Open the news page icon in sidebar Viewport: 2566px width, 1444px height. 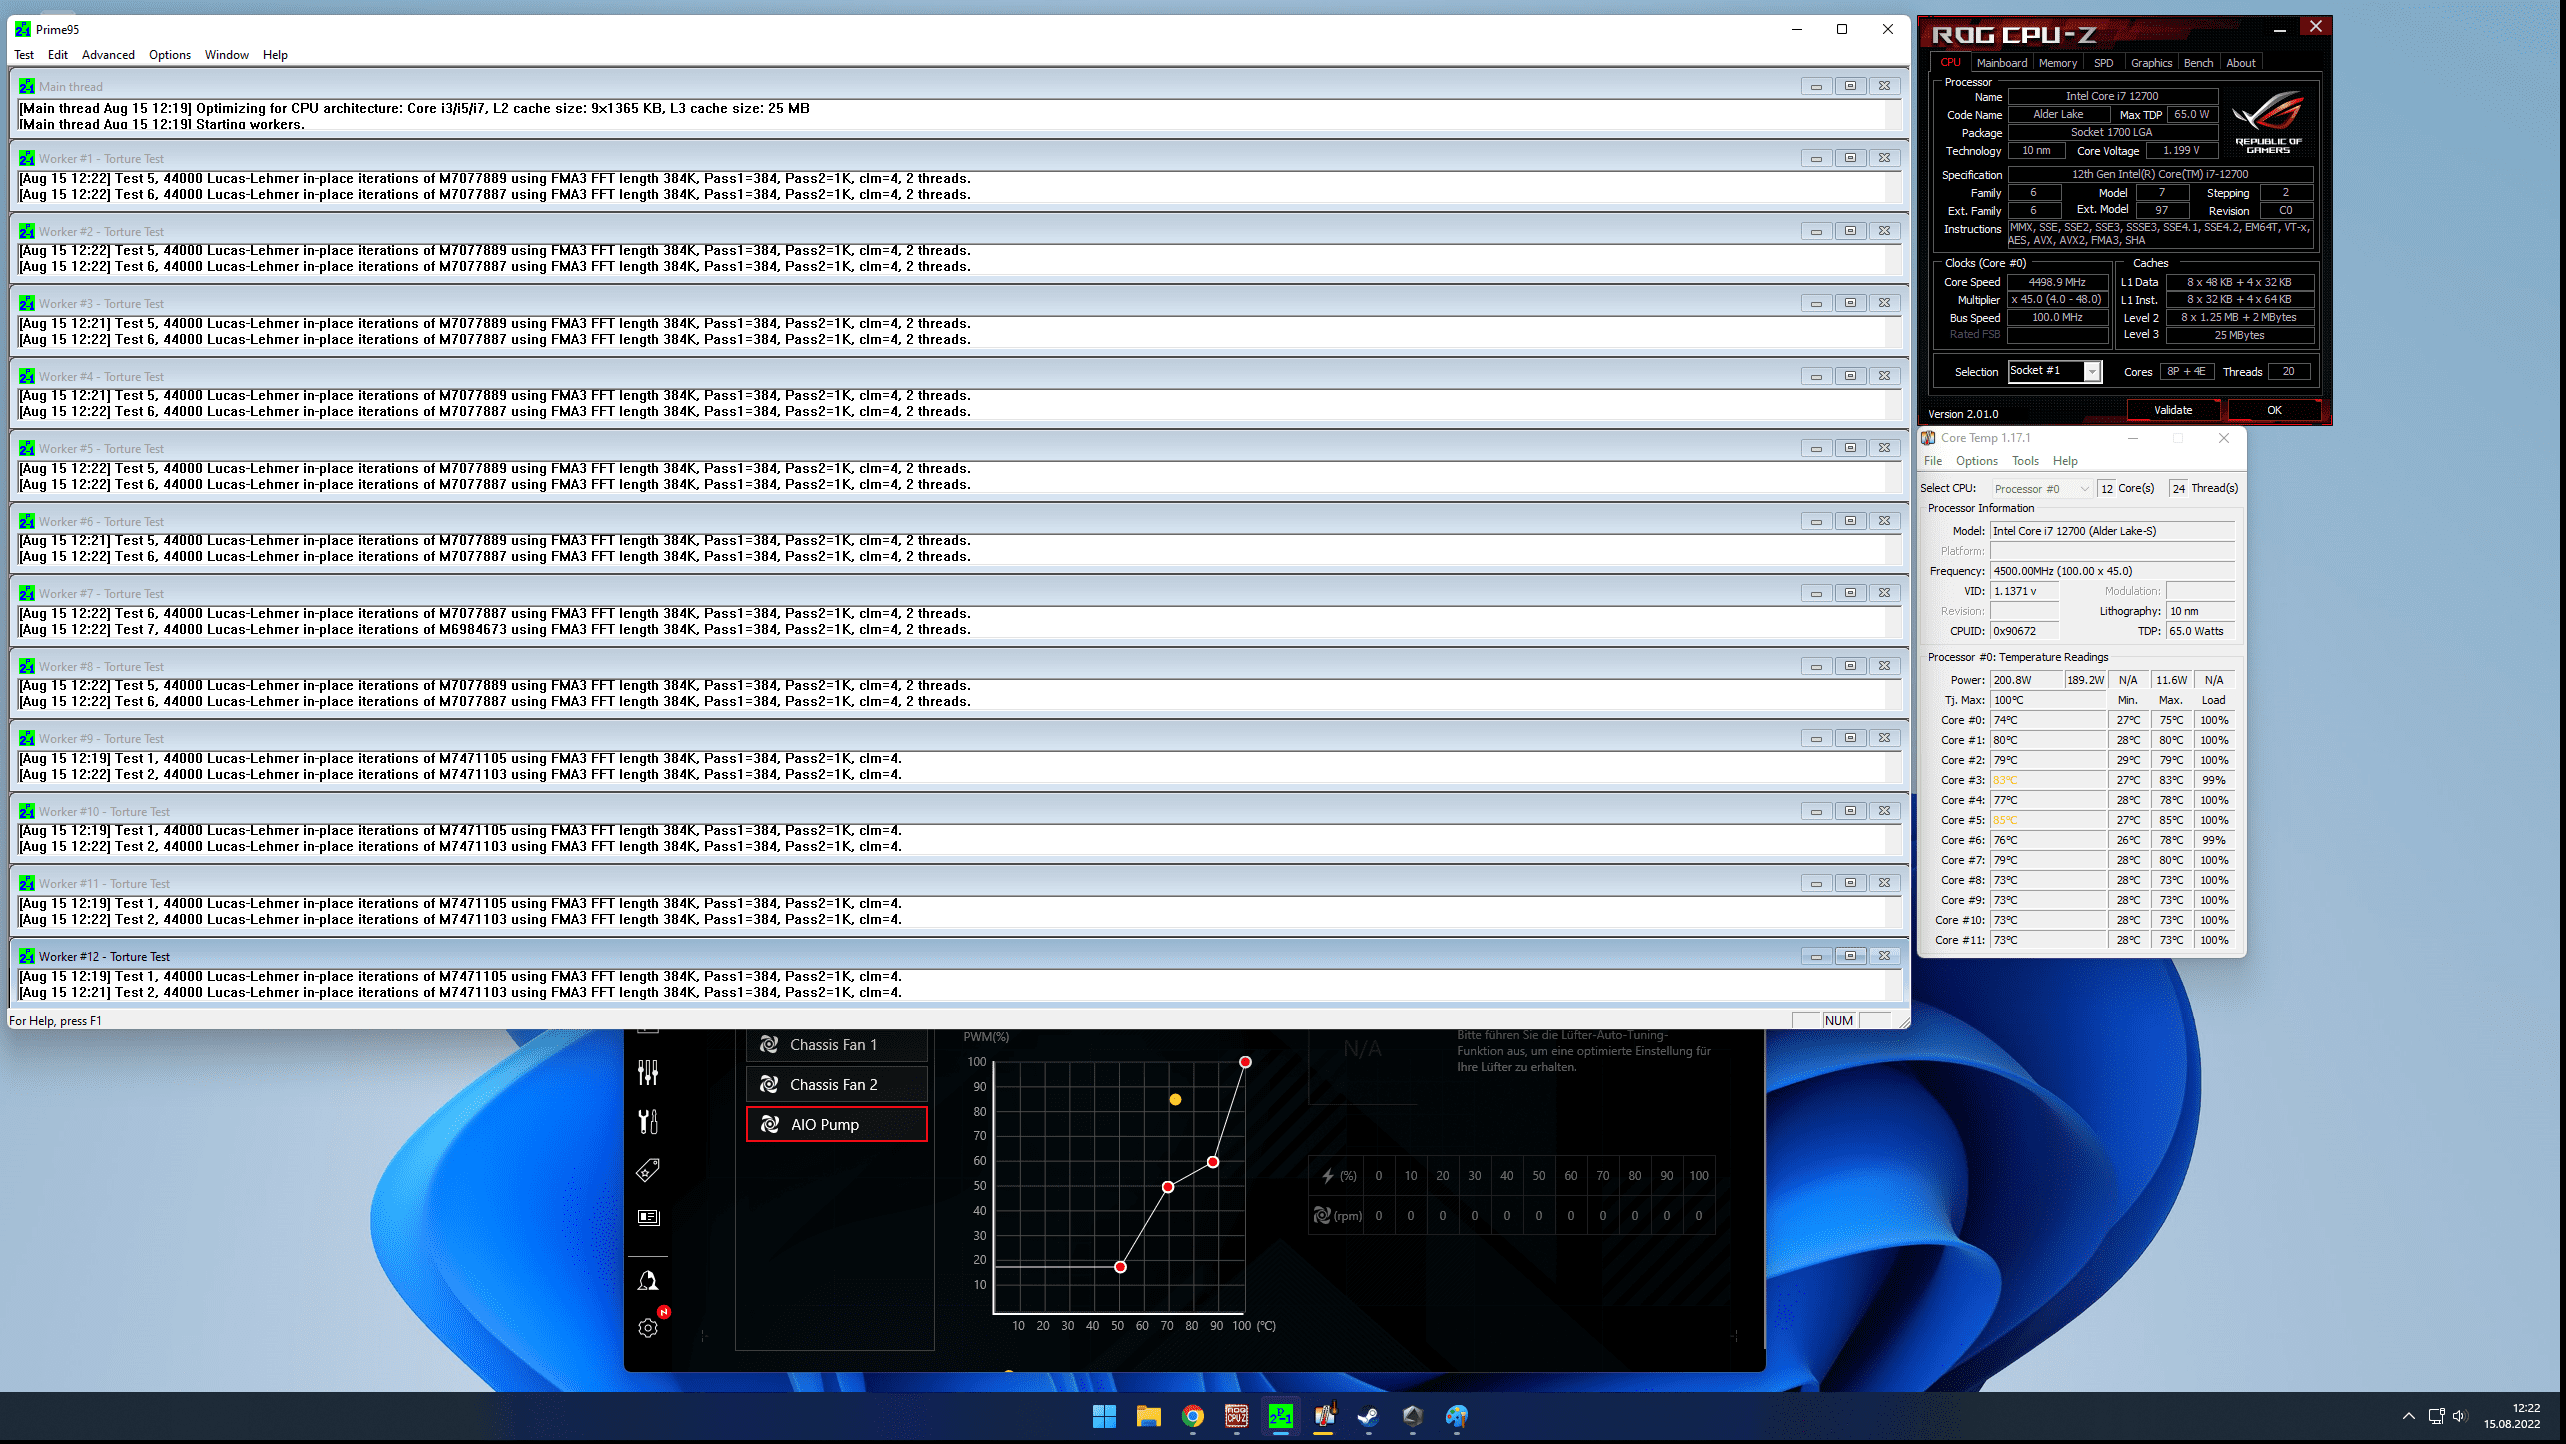click(x=648, y=1217)
